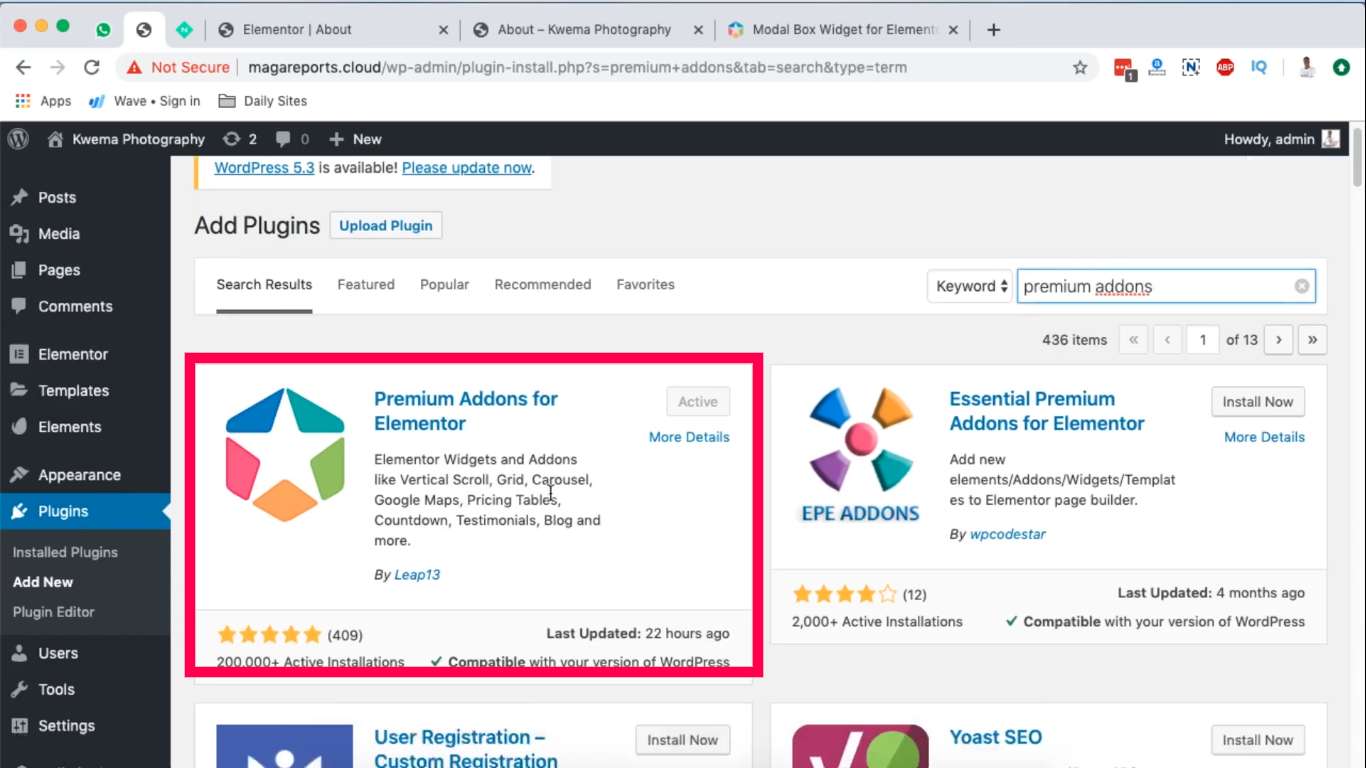Install the User Registration plugin

click(682, 740)
